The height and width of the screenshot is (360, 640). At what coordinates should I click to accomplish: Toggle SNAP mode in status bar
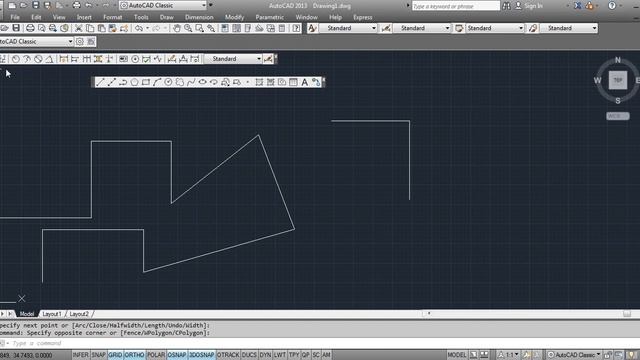point(98,355)
